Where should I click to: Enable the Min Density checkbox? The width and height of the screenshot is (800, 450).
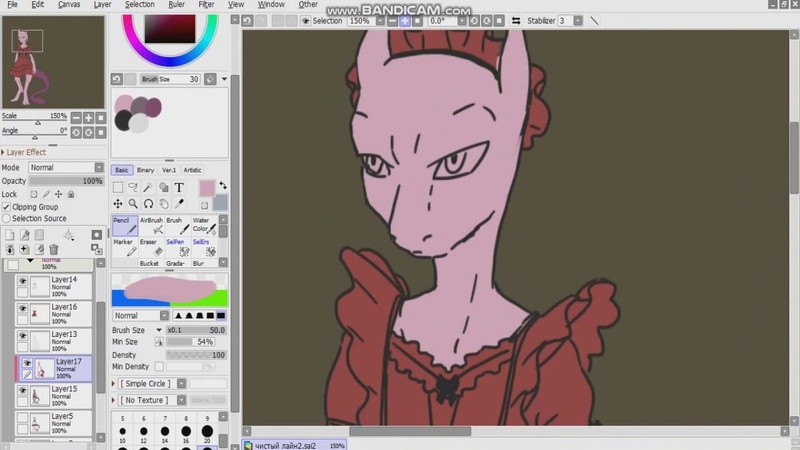[159, 366]
